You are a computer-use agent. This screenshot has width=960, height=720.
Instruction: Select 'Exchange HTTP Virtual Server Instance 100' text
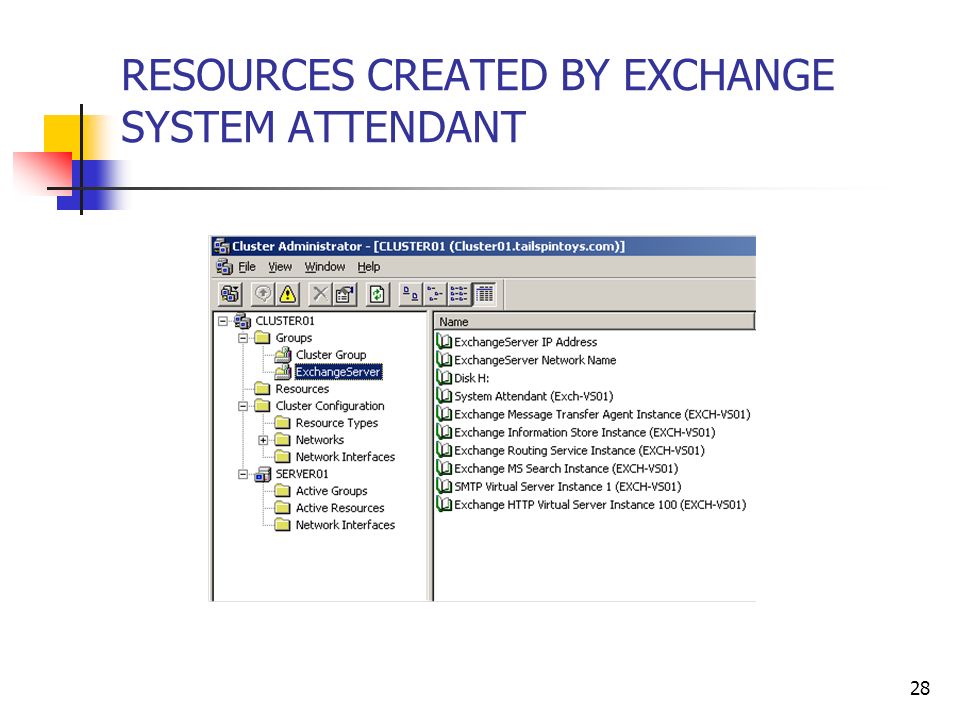(565, 504)
